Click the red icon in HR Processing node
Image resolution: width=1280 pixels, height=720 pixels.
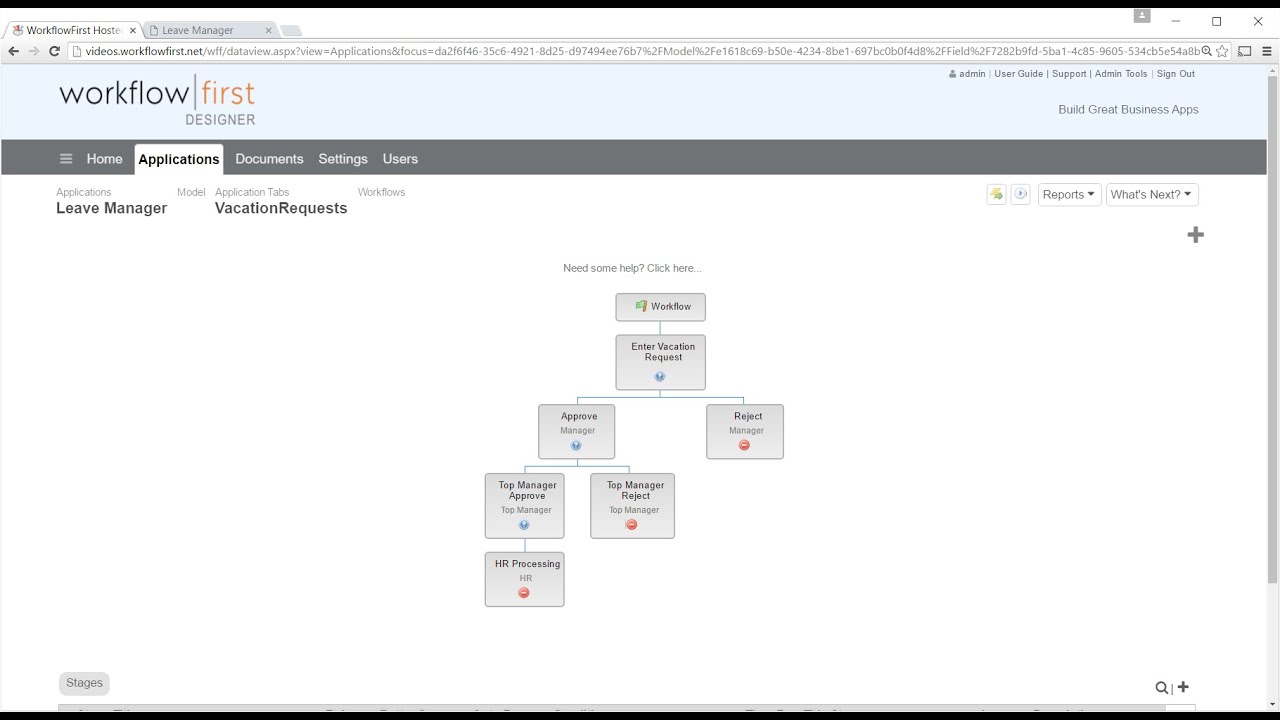point(524,593)
